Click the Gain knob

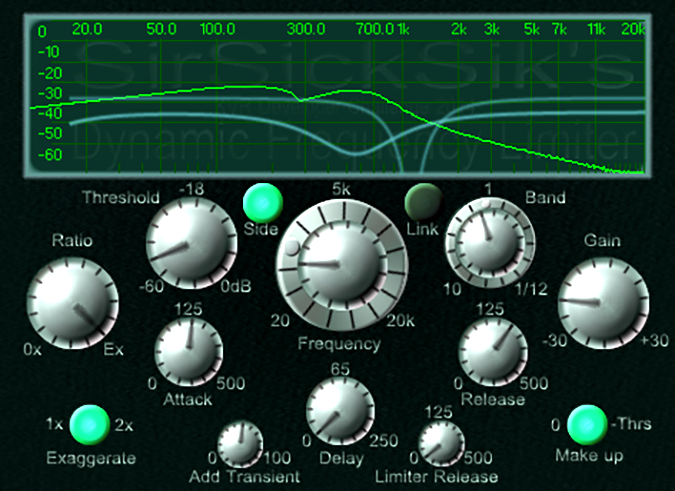[x=603, y=303]
